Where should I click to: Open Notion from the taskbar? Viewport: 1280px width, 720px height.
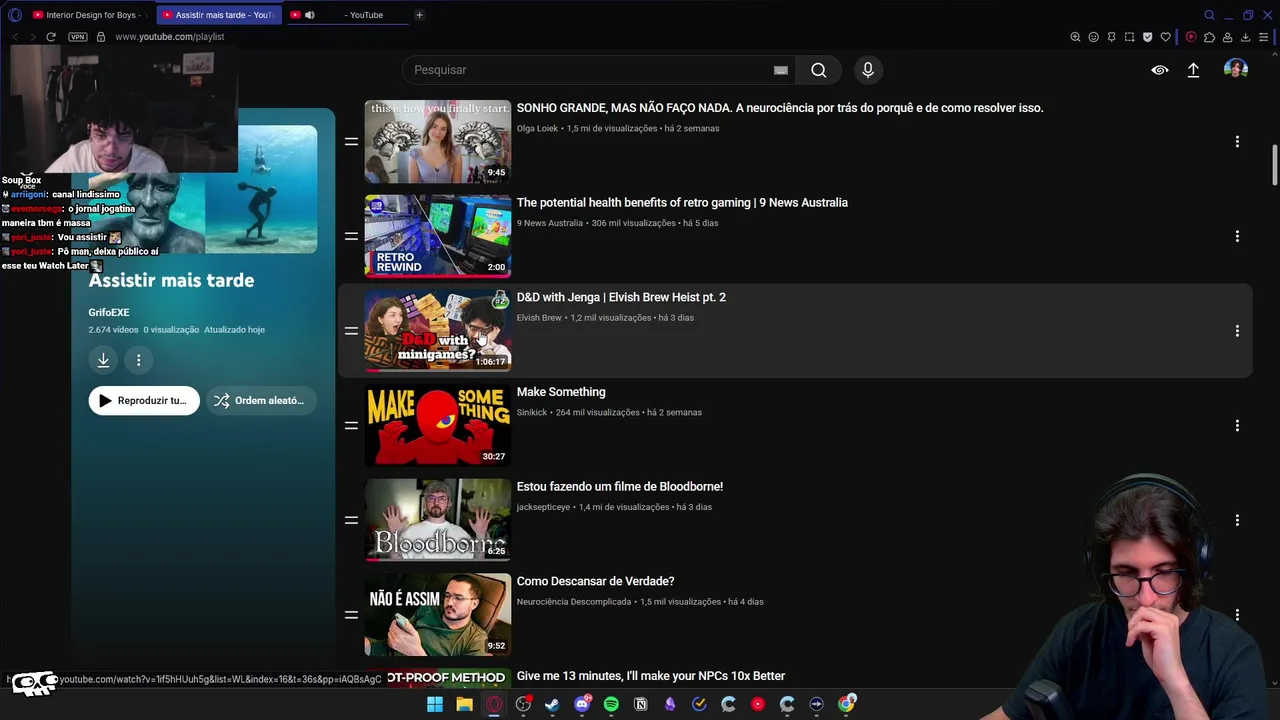click(641, 704)
